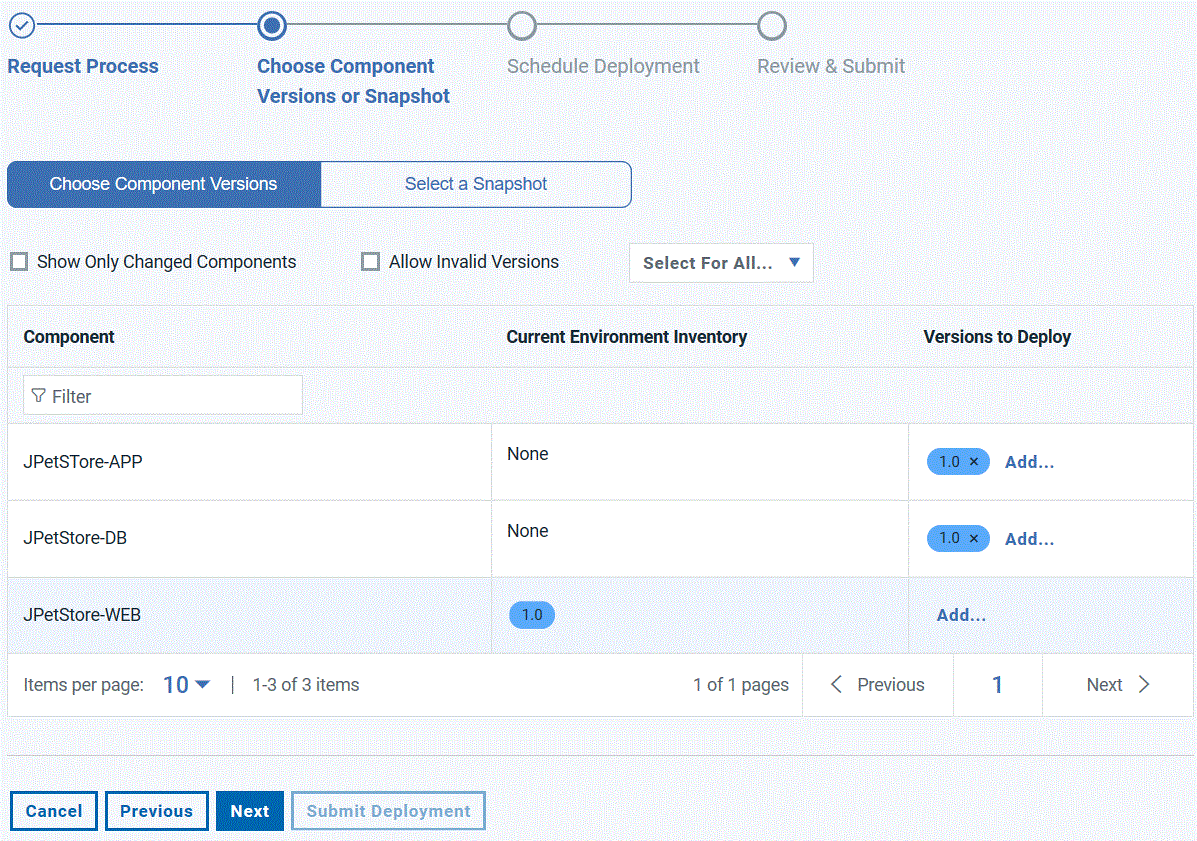
Task: Check Allow Invalid Versions
Action: 371,262
